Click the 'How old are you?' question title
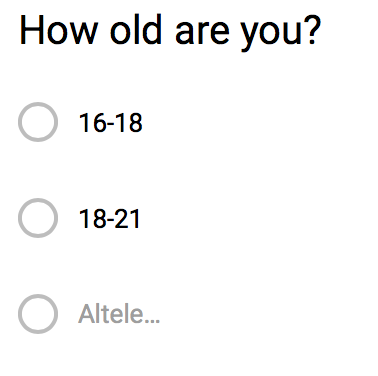The width and height of the screenshot is (378, 376). tap(170, 31)
